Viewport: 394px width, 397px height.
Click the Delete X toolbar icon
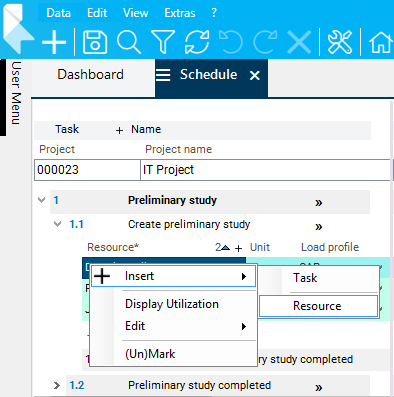299,42
